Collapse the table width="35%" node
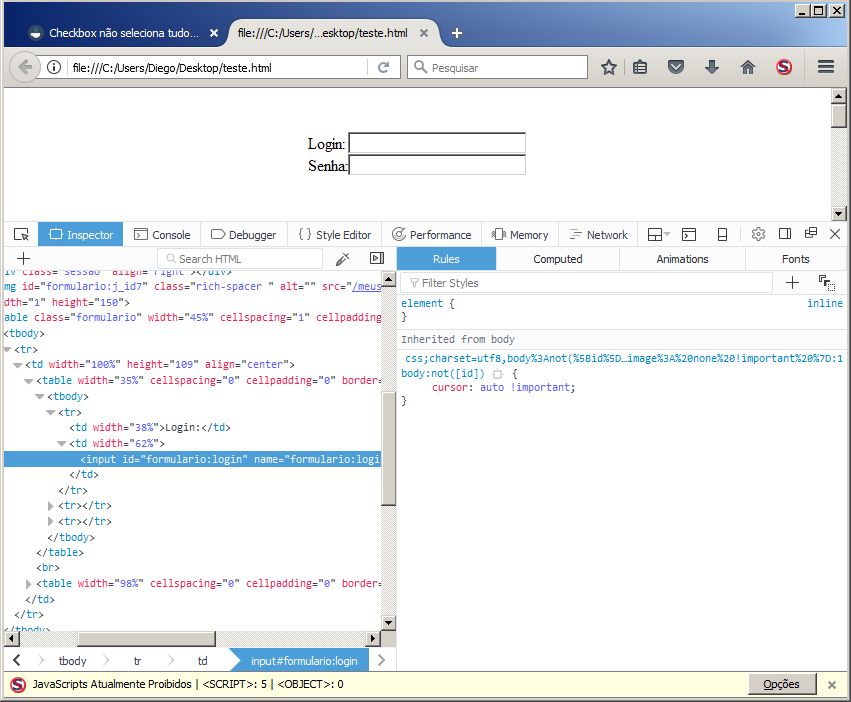This screenshot has width=851, height=702. tap(29, 381)
